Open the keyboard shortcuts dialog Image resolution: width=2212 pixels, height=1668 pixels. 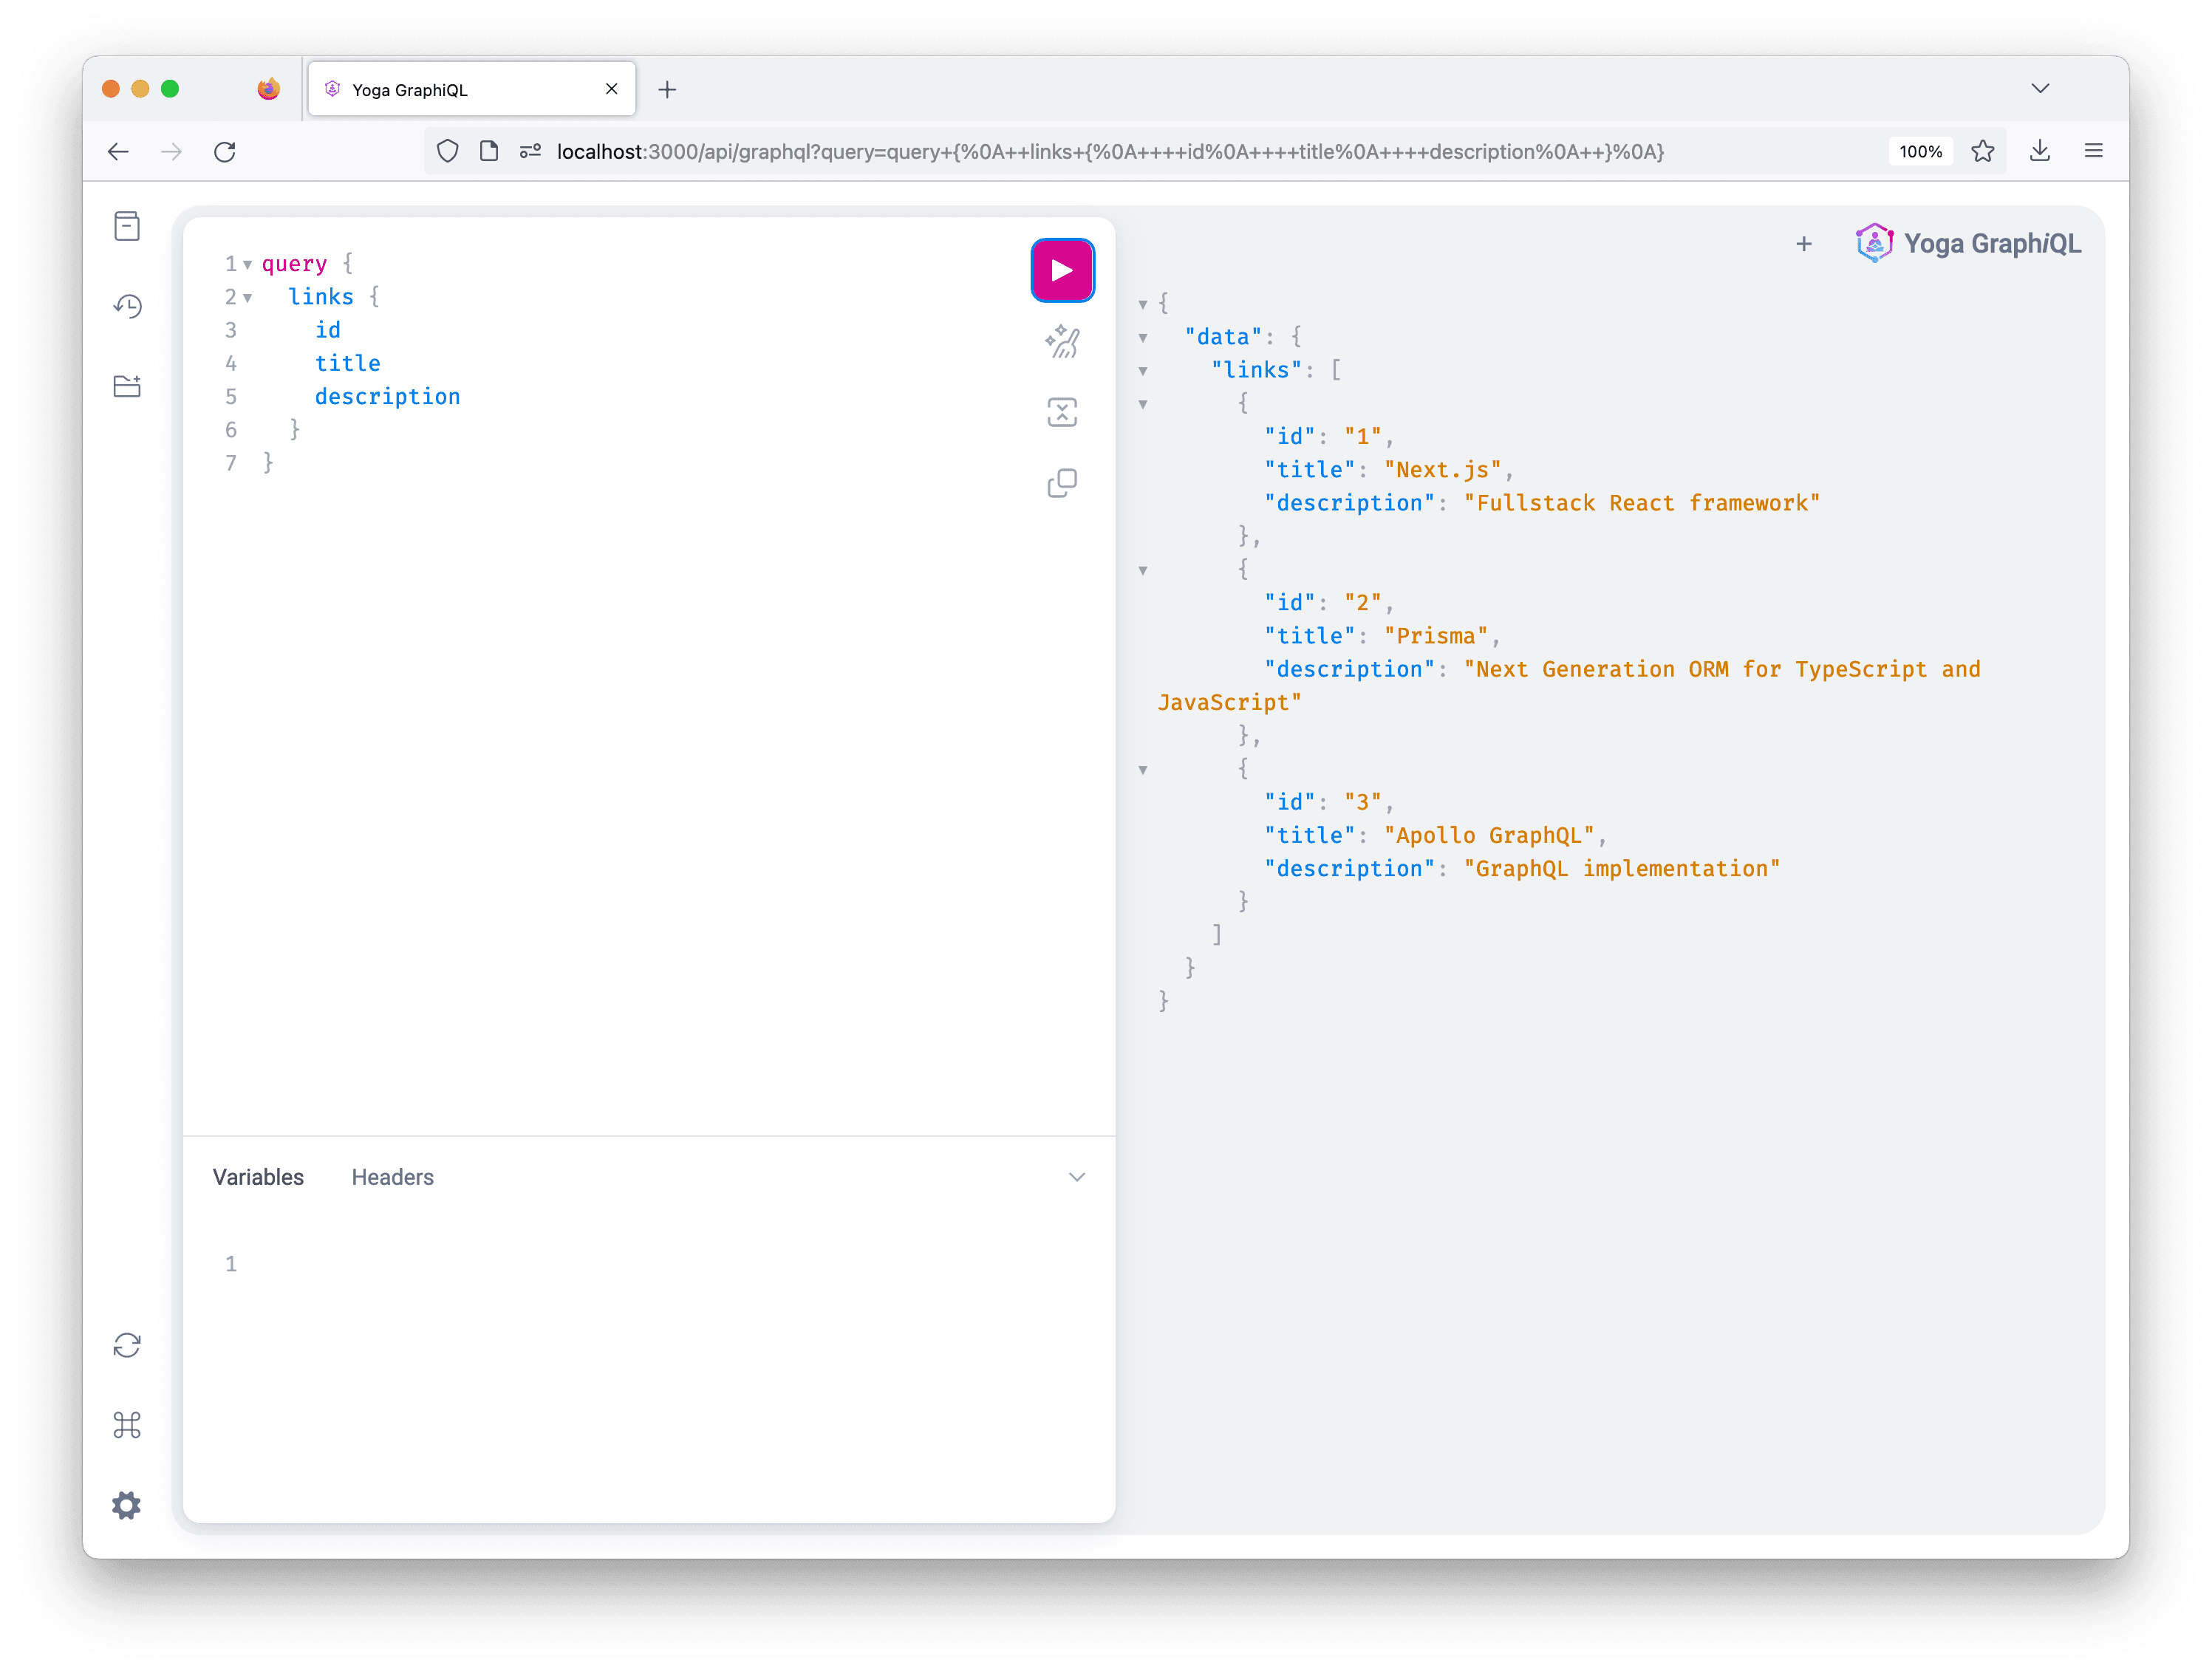click(127, 1426)
